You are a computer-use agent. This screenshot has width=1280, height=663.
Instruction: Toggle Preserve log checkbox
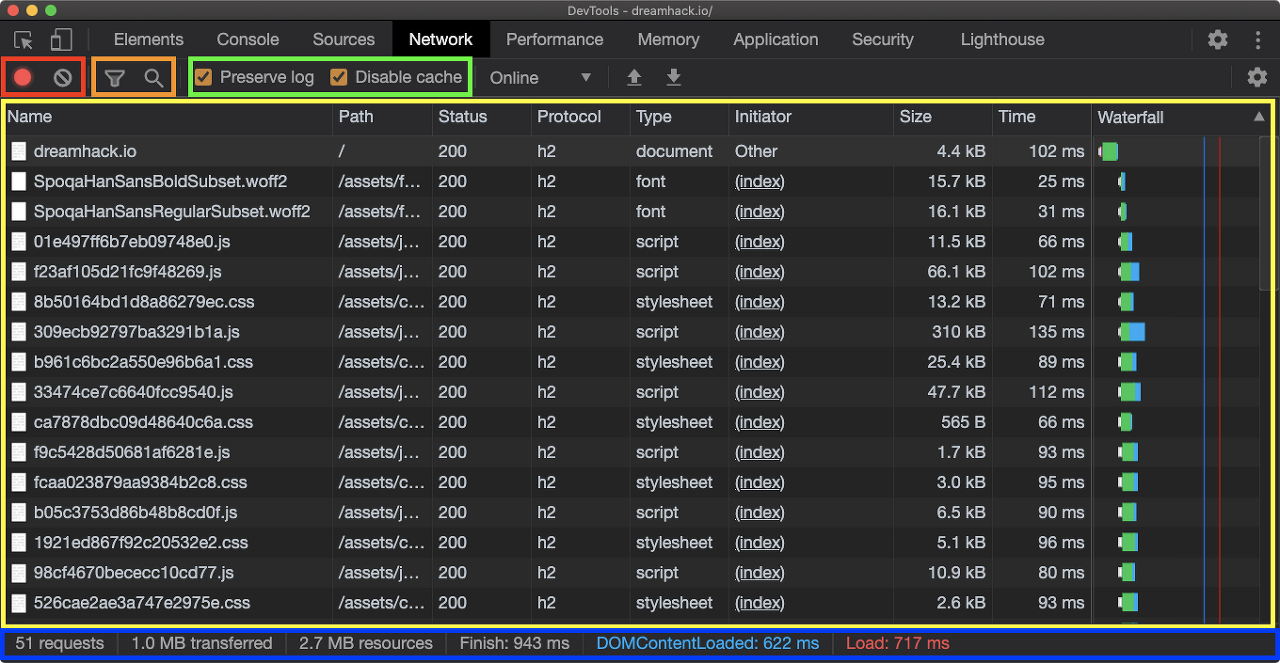pyautogui.click(x=203, y=77)
